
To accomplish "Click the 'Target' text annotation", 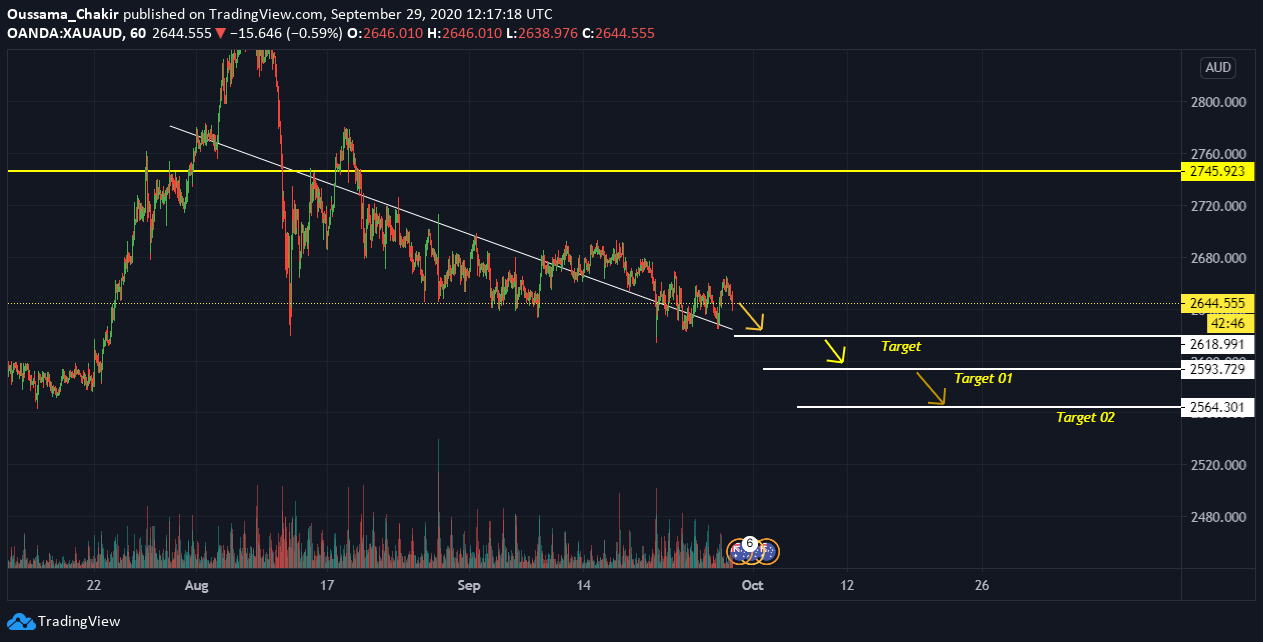I will pyautogui.click(x=901, y=347).
